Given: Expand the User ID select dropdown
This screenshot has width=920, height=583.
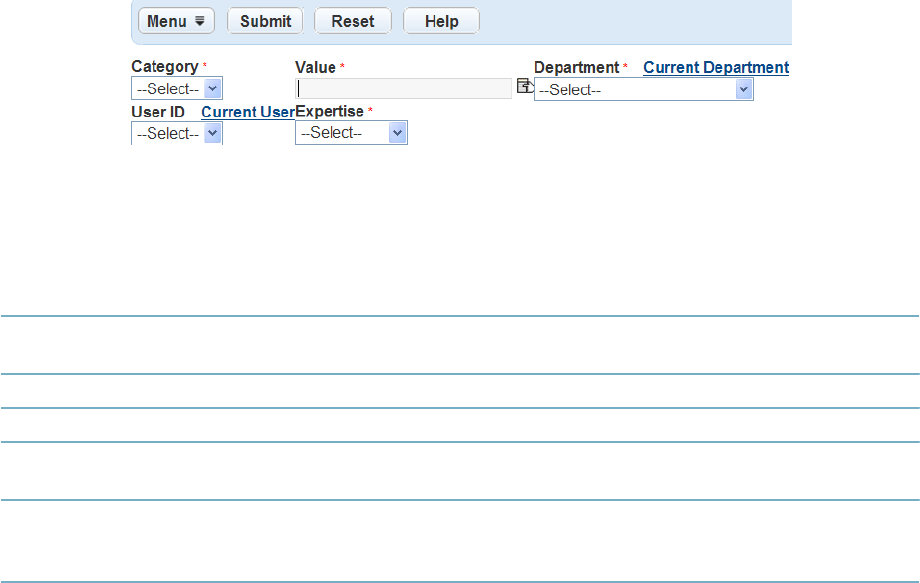Looking at the screenshot, I should click(x=177, y=133).
